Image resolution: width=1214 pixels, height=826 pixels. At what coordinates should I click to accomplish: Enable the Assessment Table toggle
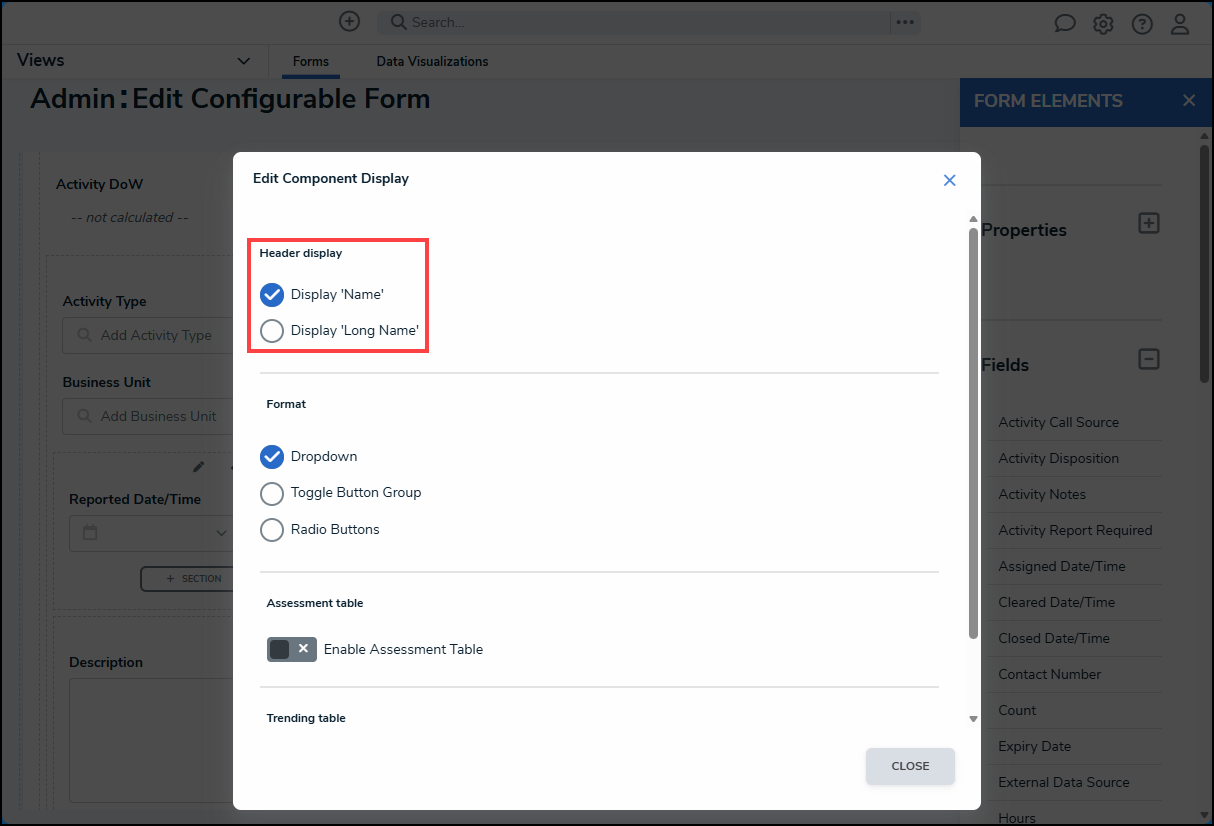(x=291, y=650)
